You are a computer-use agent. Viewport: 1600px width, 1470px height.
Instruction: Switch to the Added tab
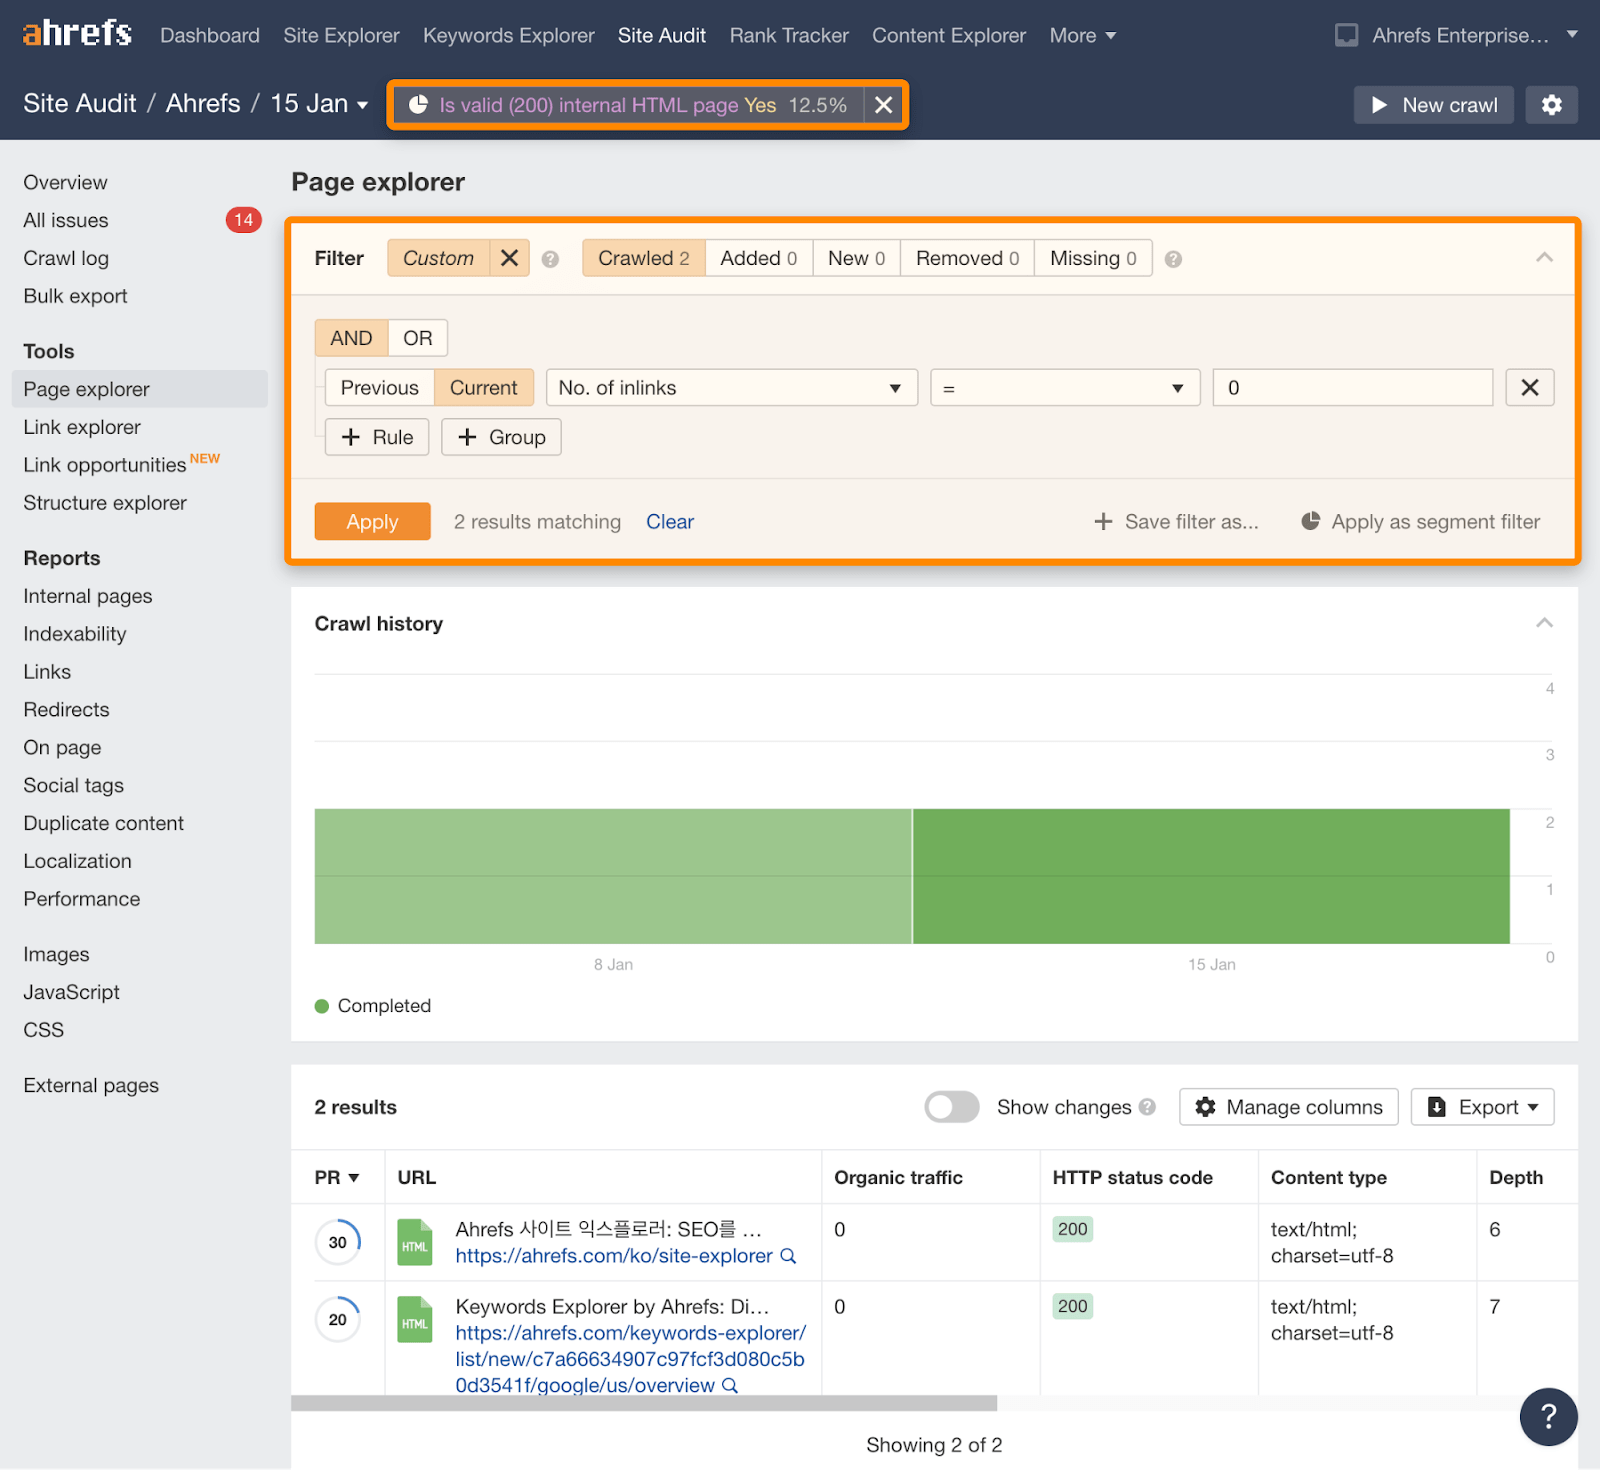tap(758, 258)
